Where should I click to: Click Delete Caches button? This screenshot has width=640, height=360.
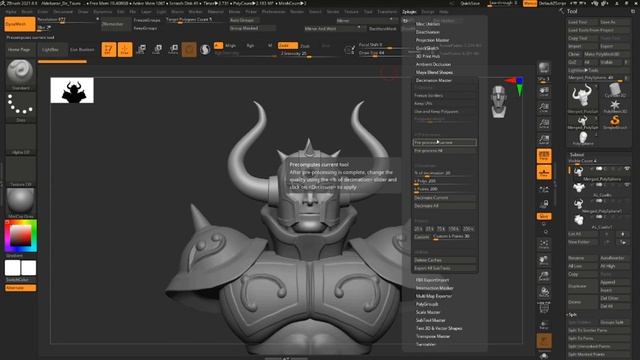pos(444,260)
